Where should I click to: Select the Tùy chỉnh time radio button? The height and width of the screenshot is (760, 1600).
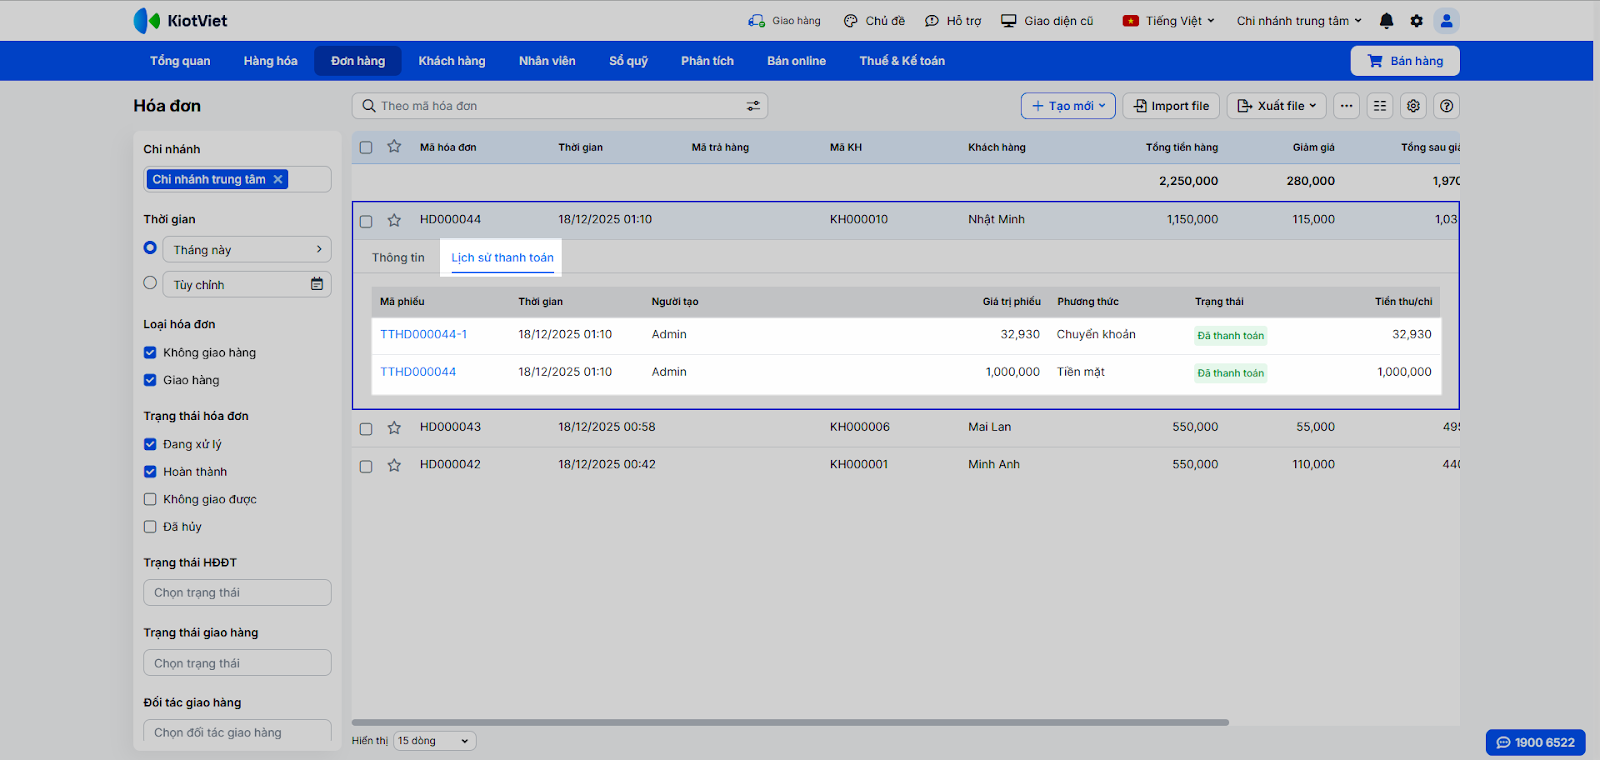tap(150, 283)
